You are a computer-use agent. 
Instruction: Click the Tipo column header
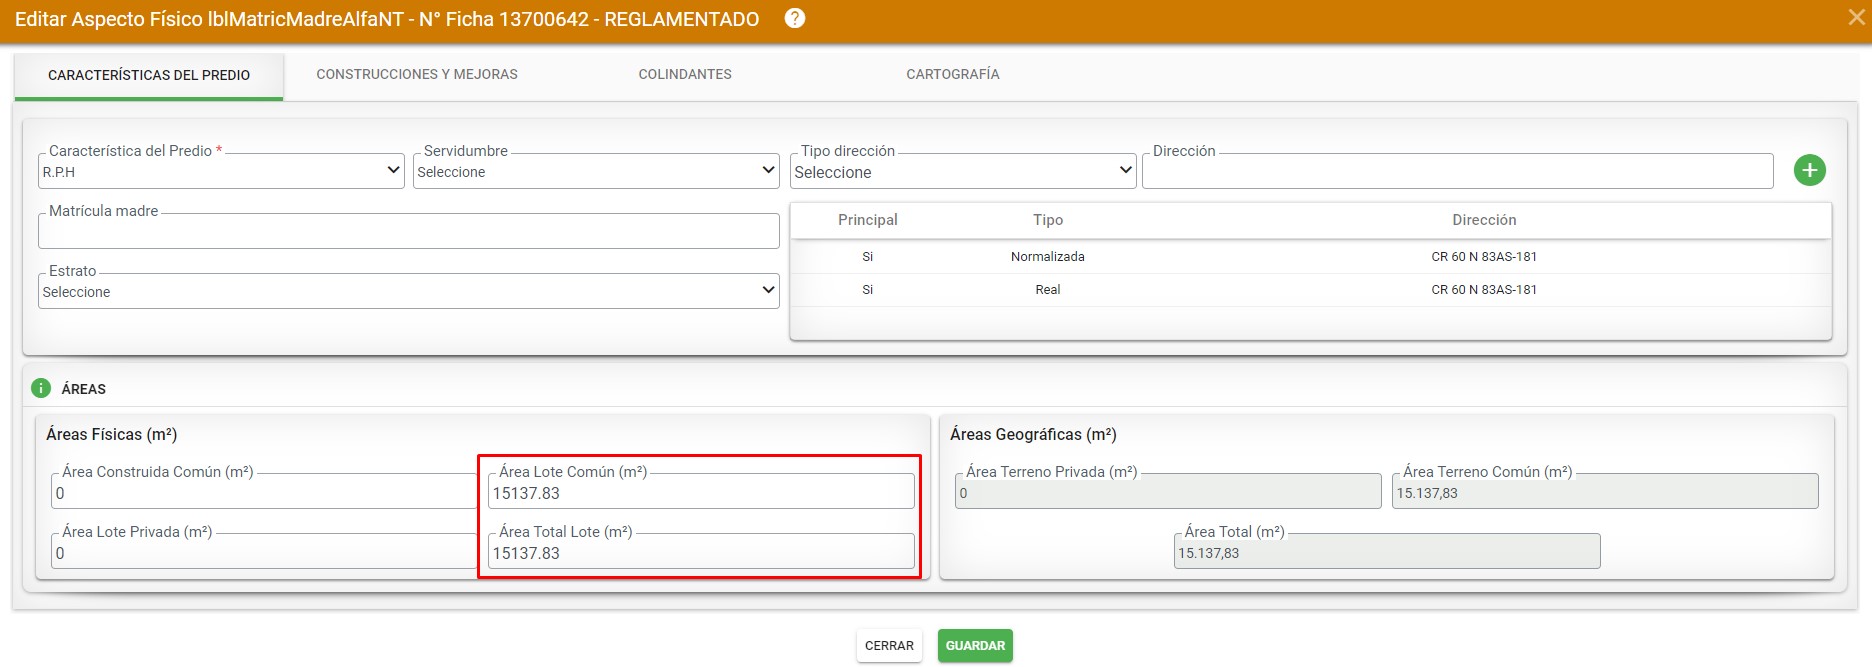click(x=1048, y=220)
